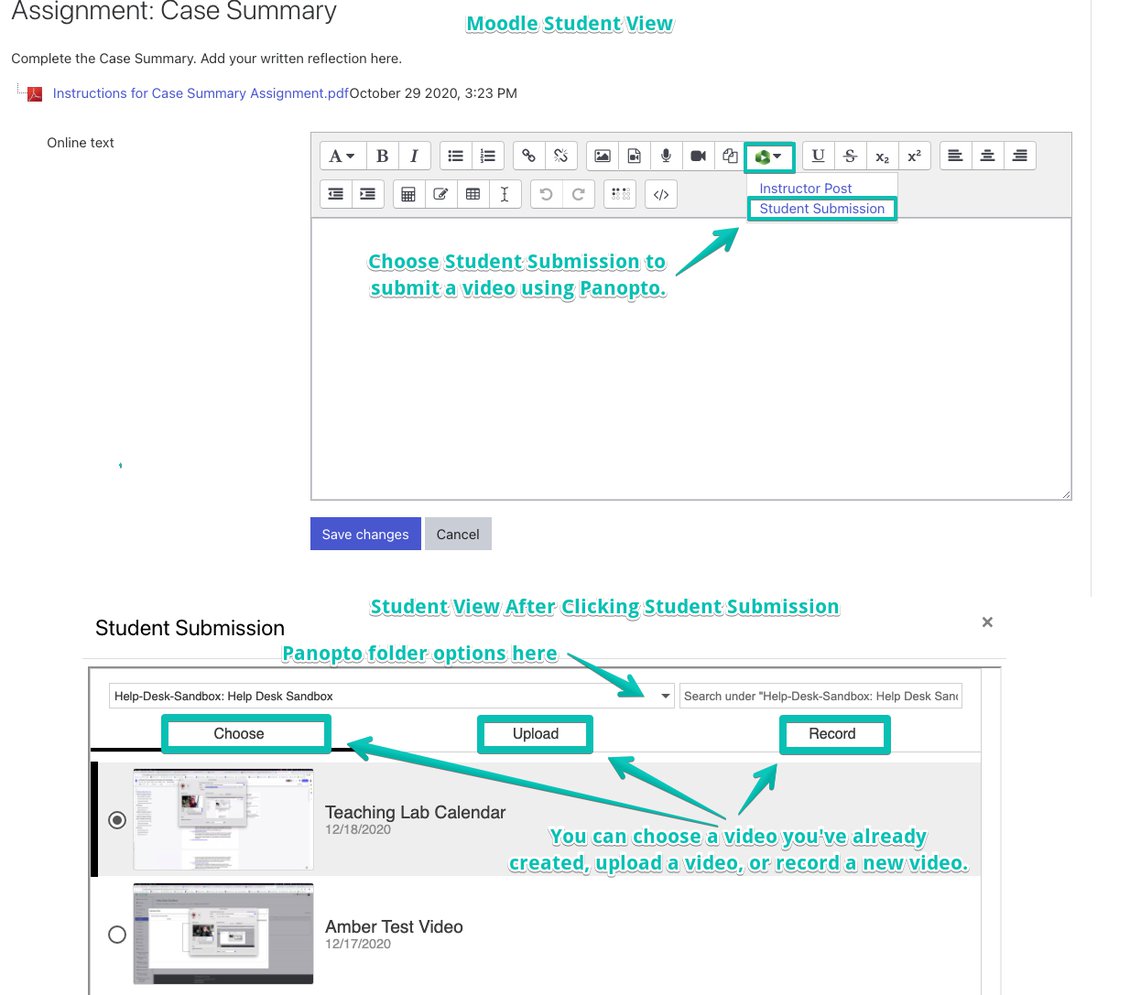This screenshot has height=995, width=1130.
Task: Click the Amber Test Video thumbnail
Action: (x=223, y=934)
